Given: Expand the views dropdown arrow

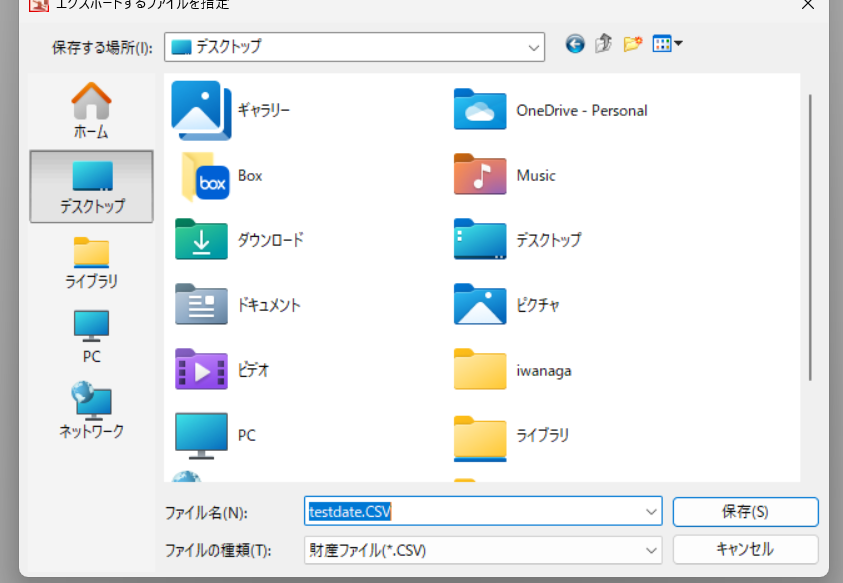Looking at the screenshot, I should [676, 44].
